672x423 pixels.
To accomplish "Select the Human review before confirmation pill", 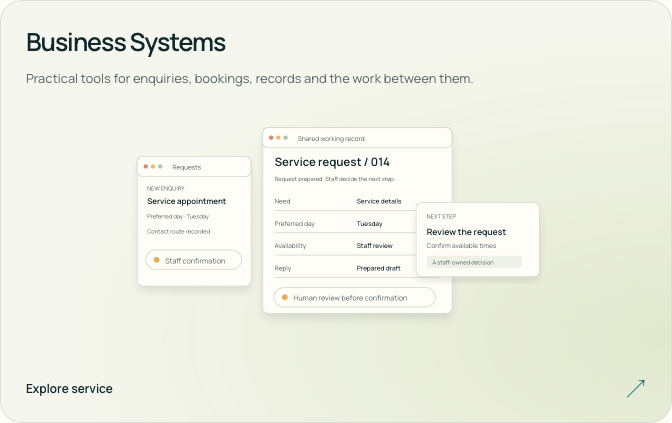I will point(355,297).
